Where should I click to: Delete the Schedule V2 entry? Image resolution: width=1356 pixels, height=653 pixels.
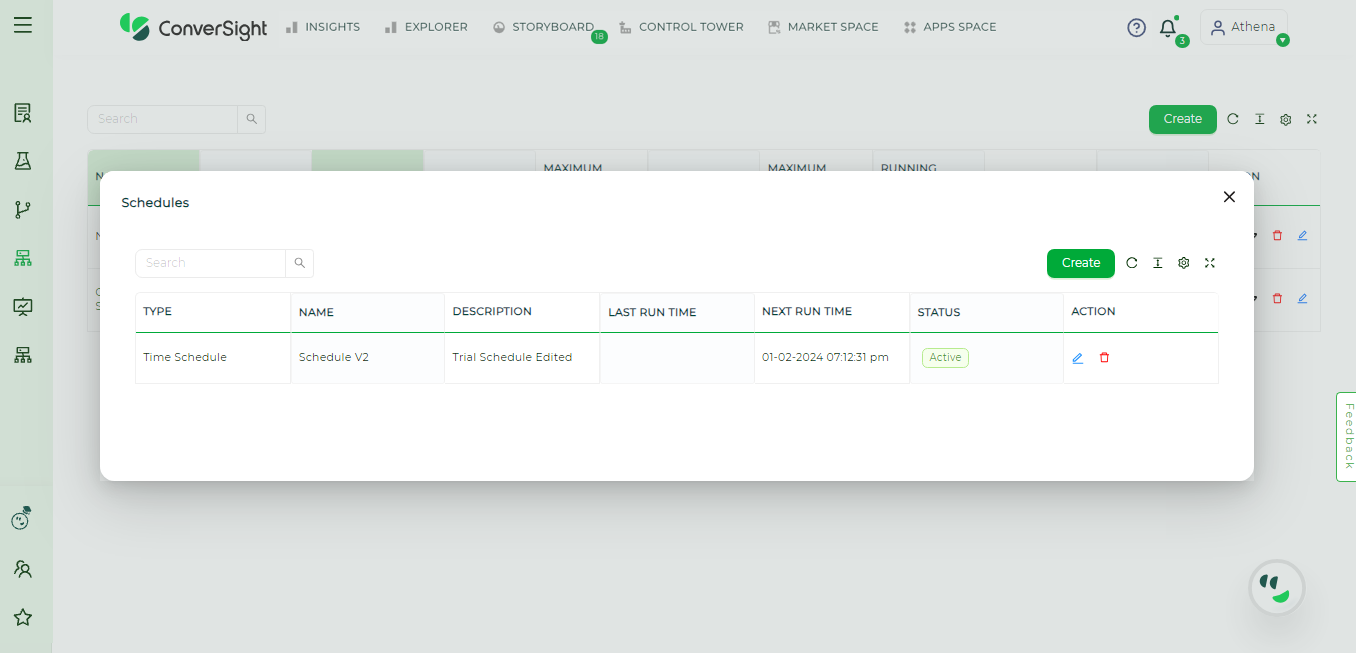click(1105, 358)
